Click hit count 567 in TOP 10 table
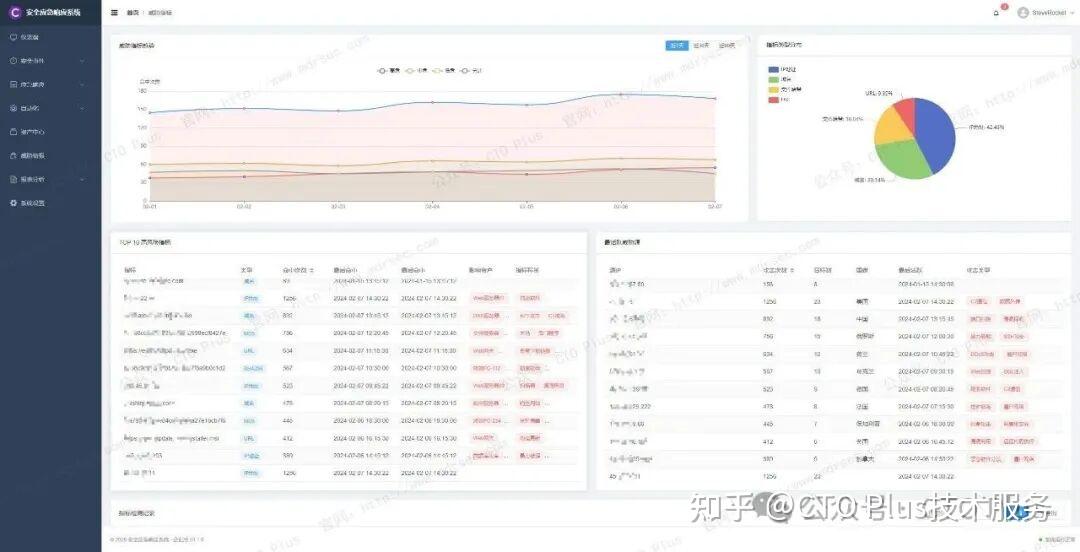Image resolution: width=1080 pixels, height=552 pixels. point(288,369)
